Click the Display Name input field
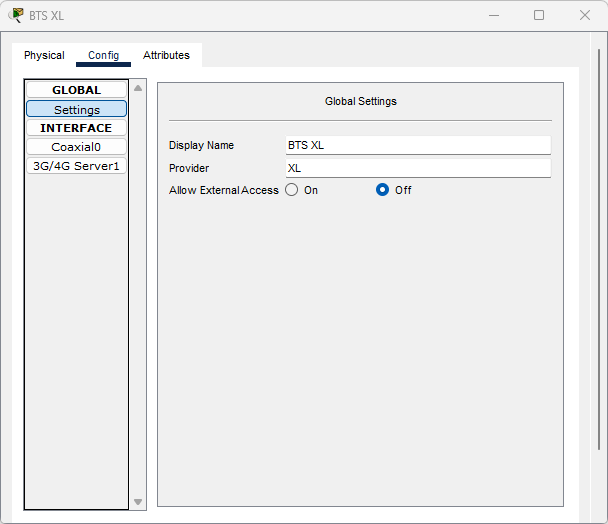608x524 pixels. (418, 145)
